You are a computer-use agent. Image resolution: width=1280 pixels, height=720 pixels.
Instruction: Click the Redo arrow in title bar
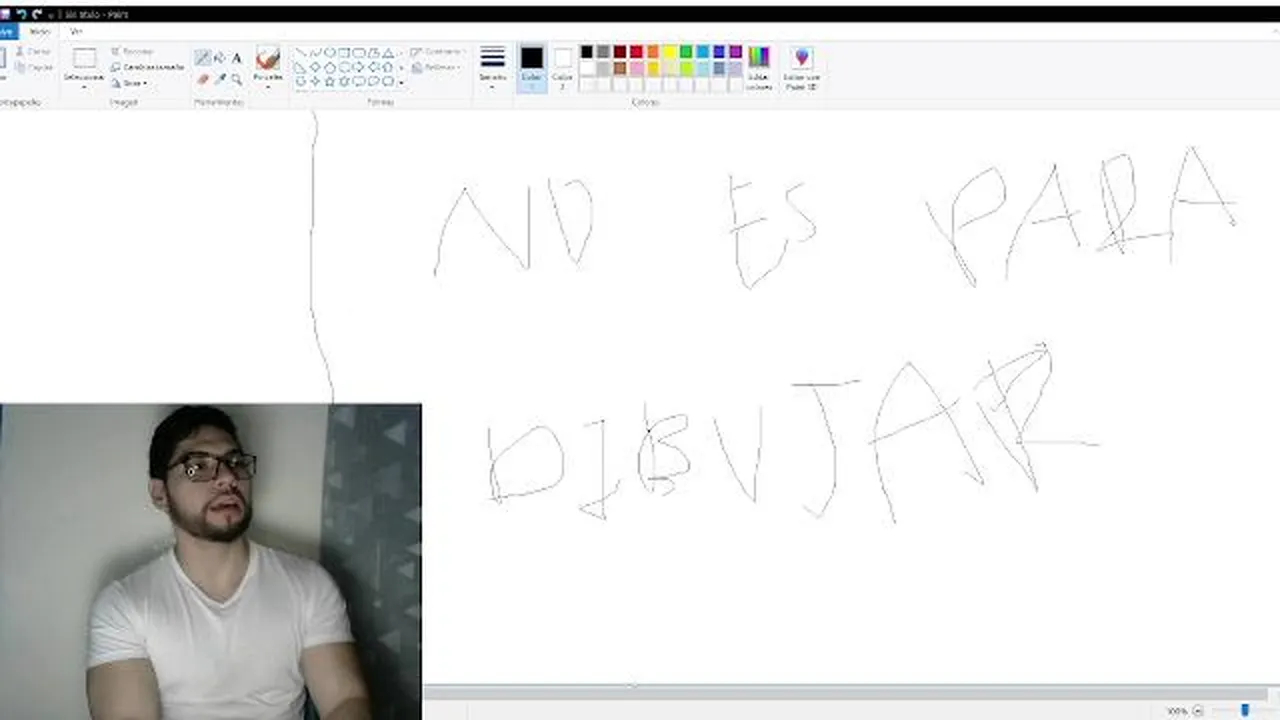pyautogui.click(x=37, y=14)
